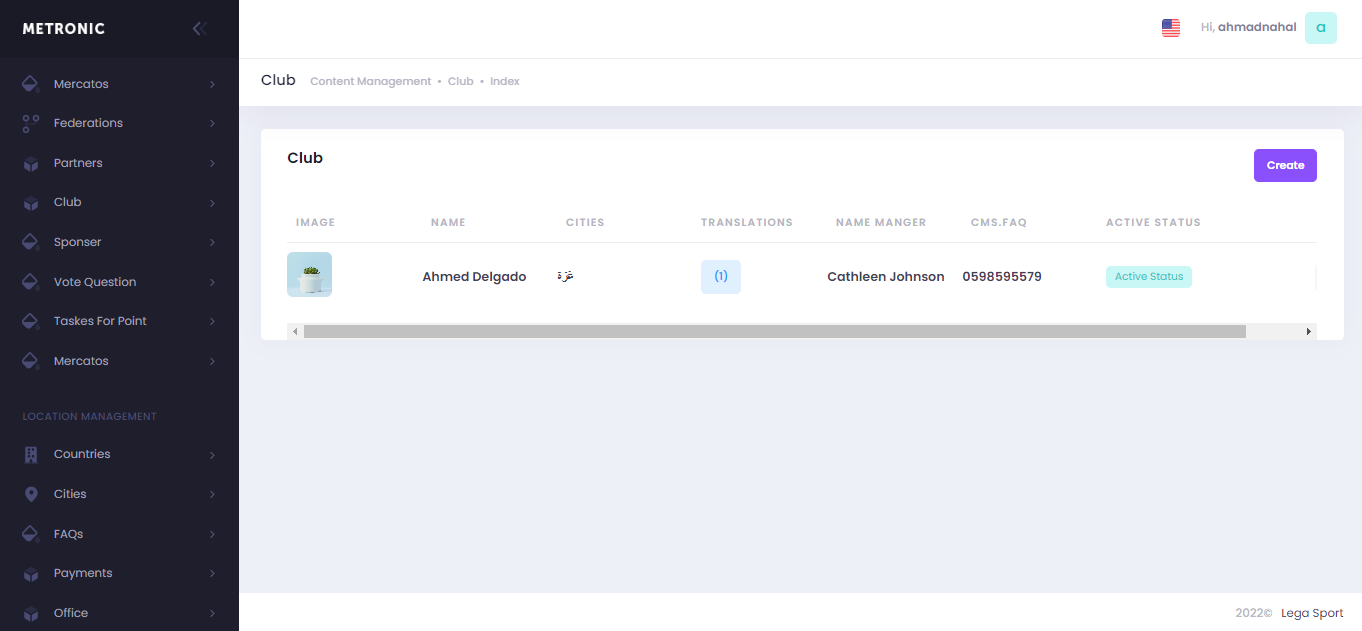This screenshot has width=1362, height=631.
Task: Click the horizontal scrollbar right arrow
Action: coord(1308,331)
